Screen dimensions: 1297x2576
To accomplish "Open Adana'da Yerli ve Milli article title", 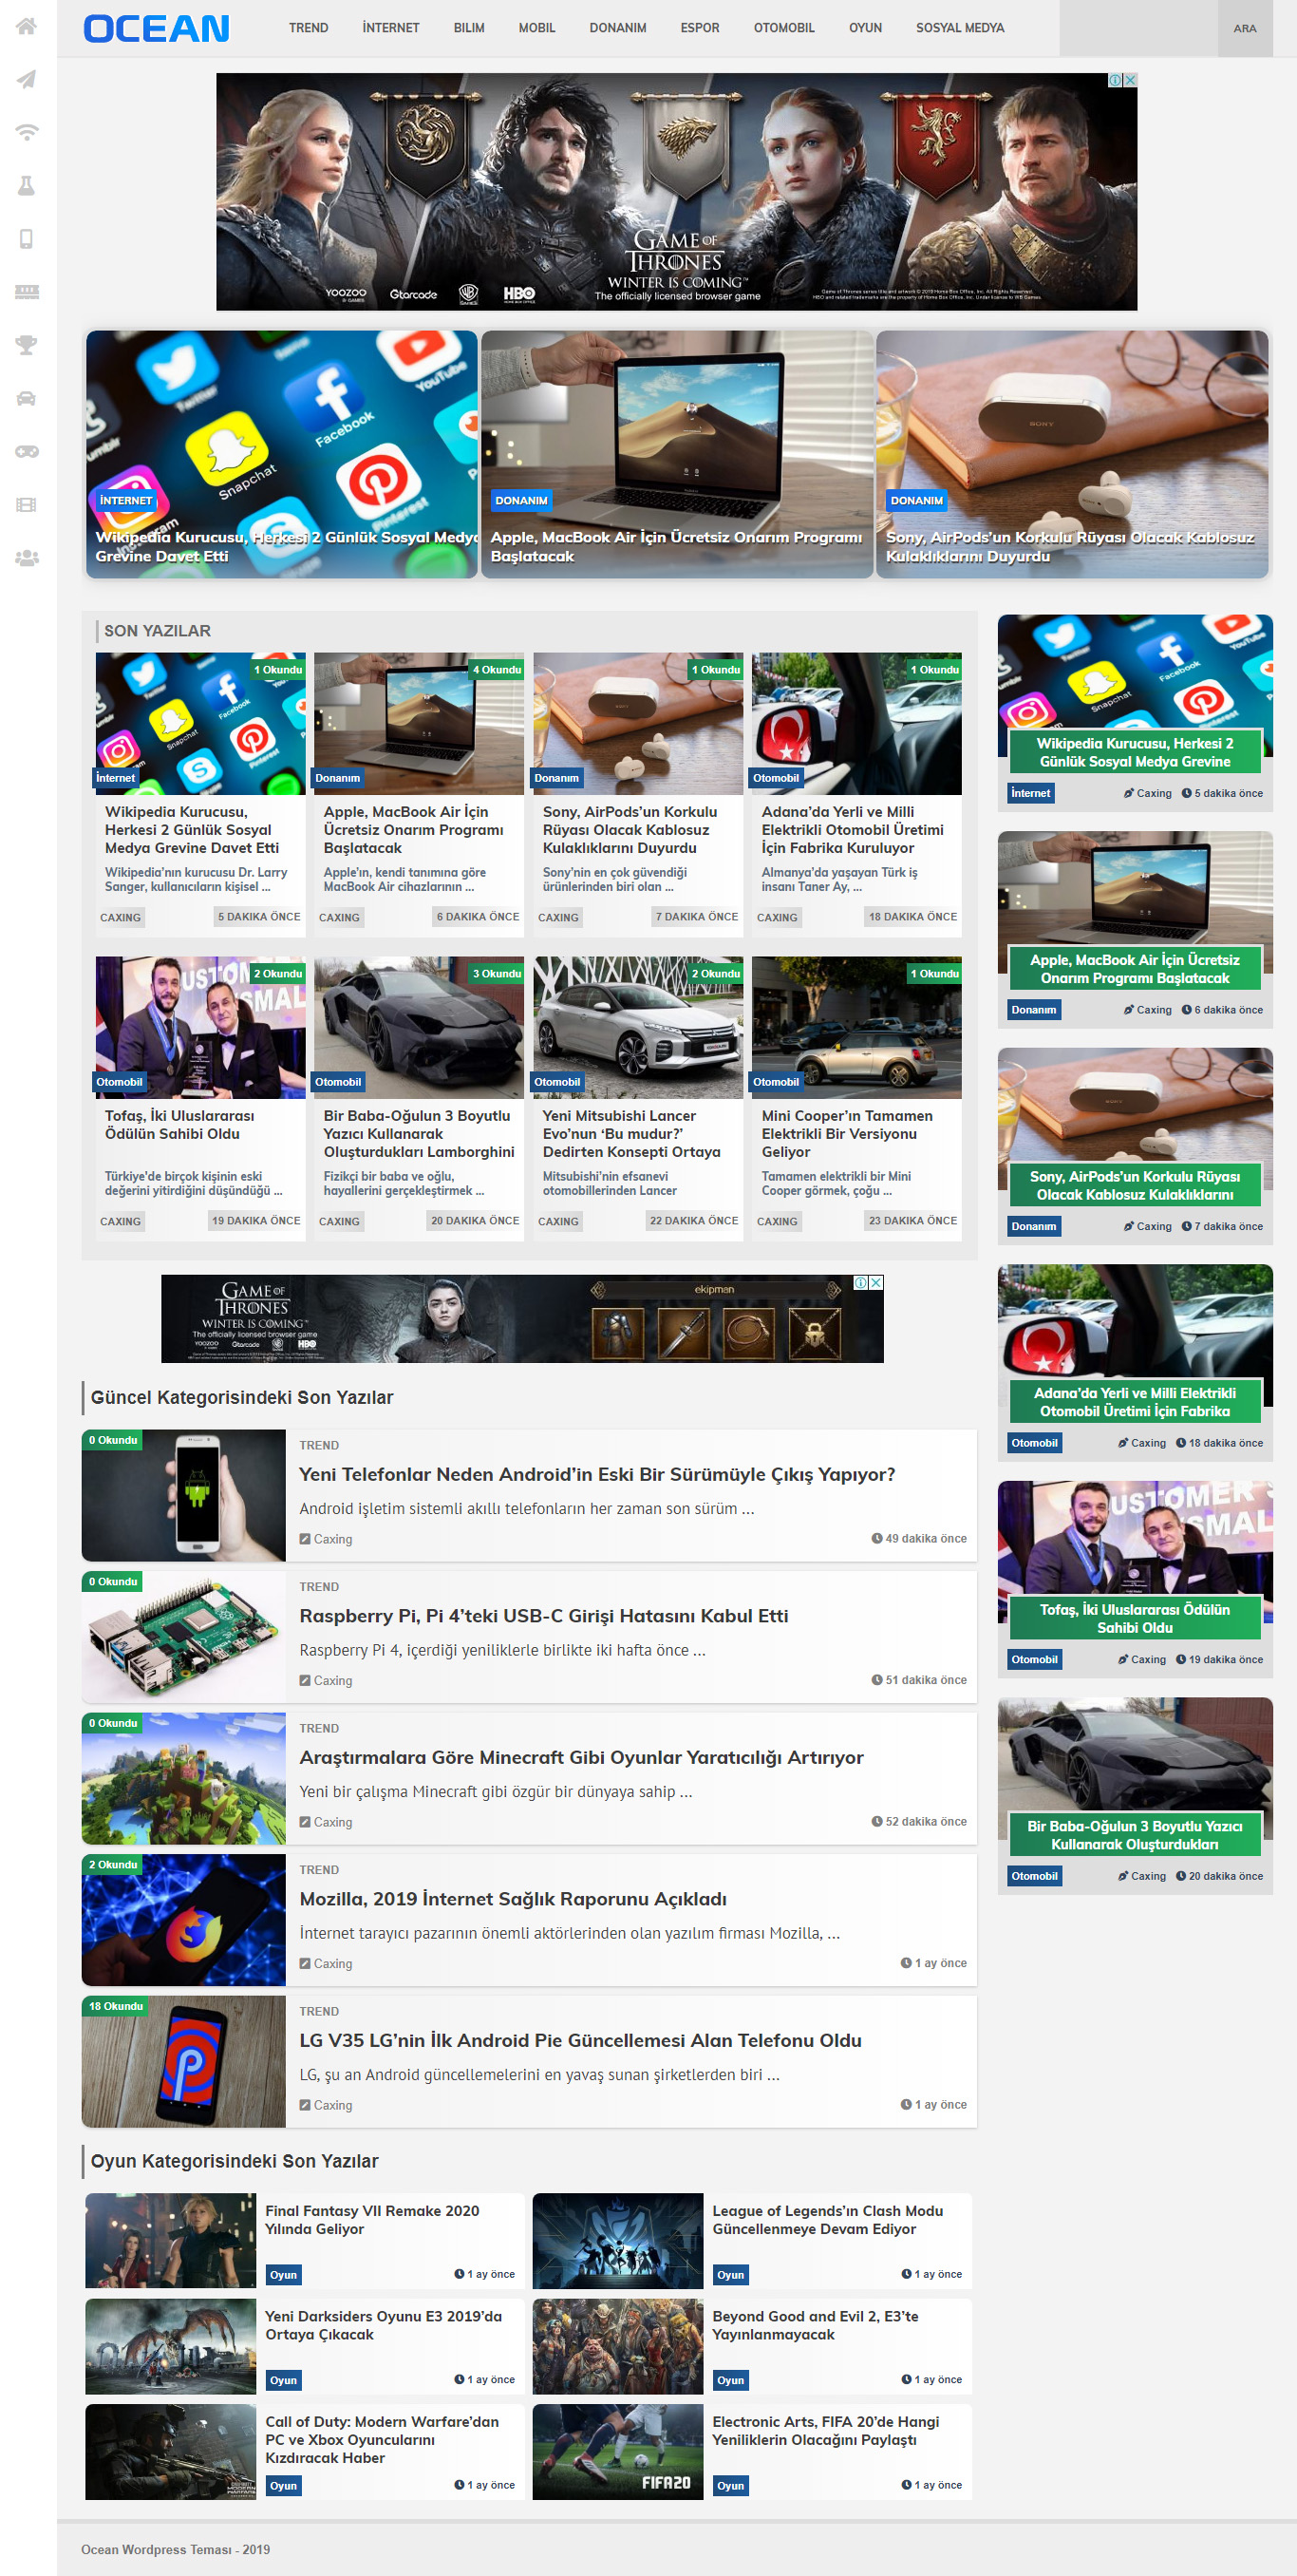I will (852, 830).
